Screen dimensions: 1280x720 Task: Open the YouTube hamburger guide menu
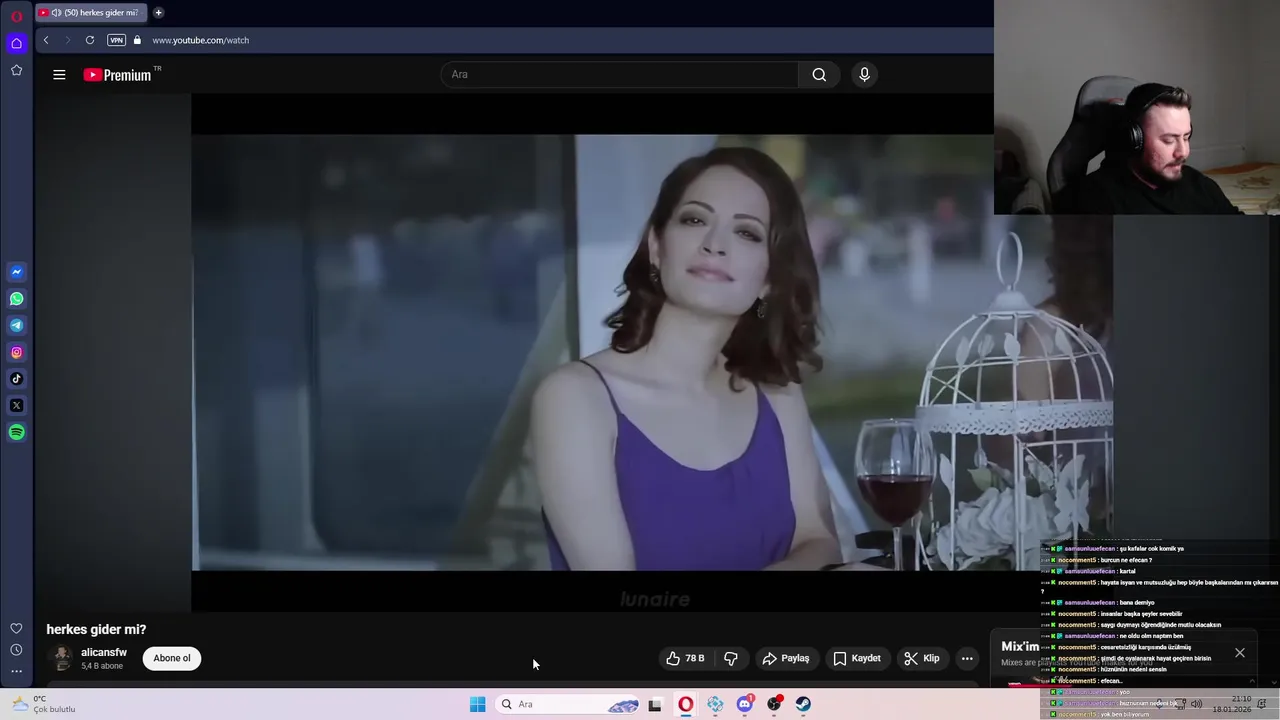tap(59, 75)
